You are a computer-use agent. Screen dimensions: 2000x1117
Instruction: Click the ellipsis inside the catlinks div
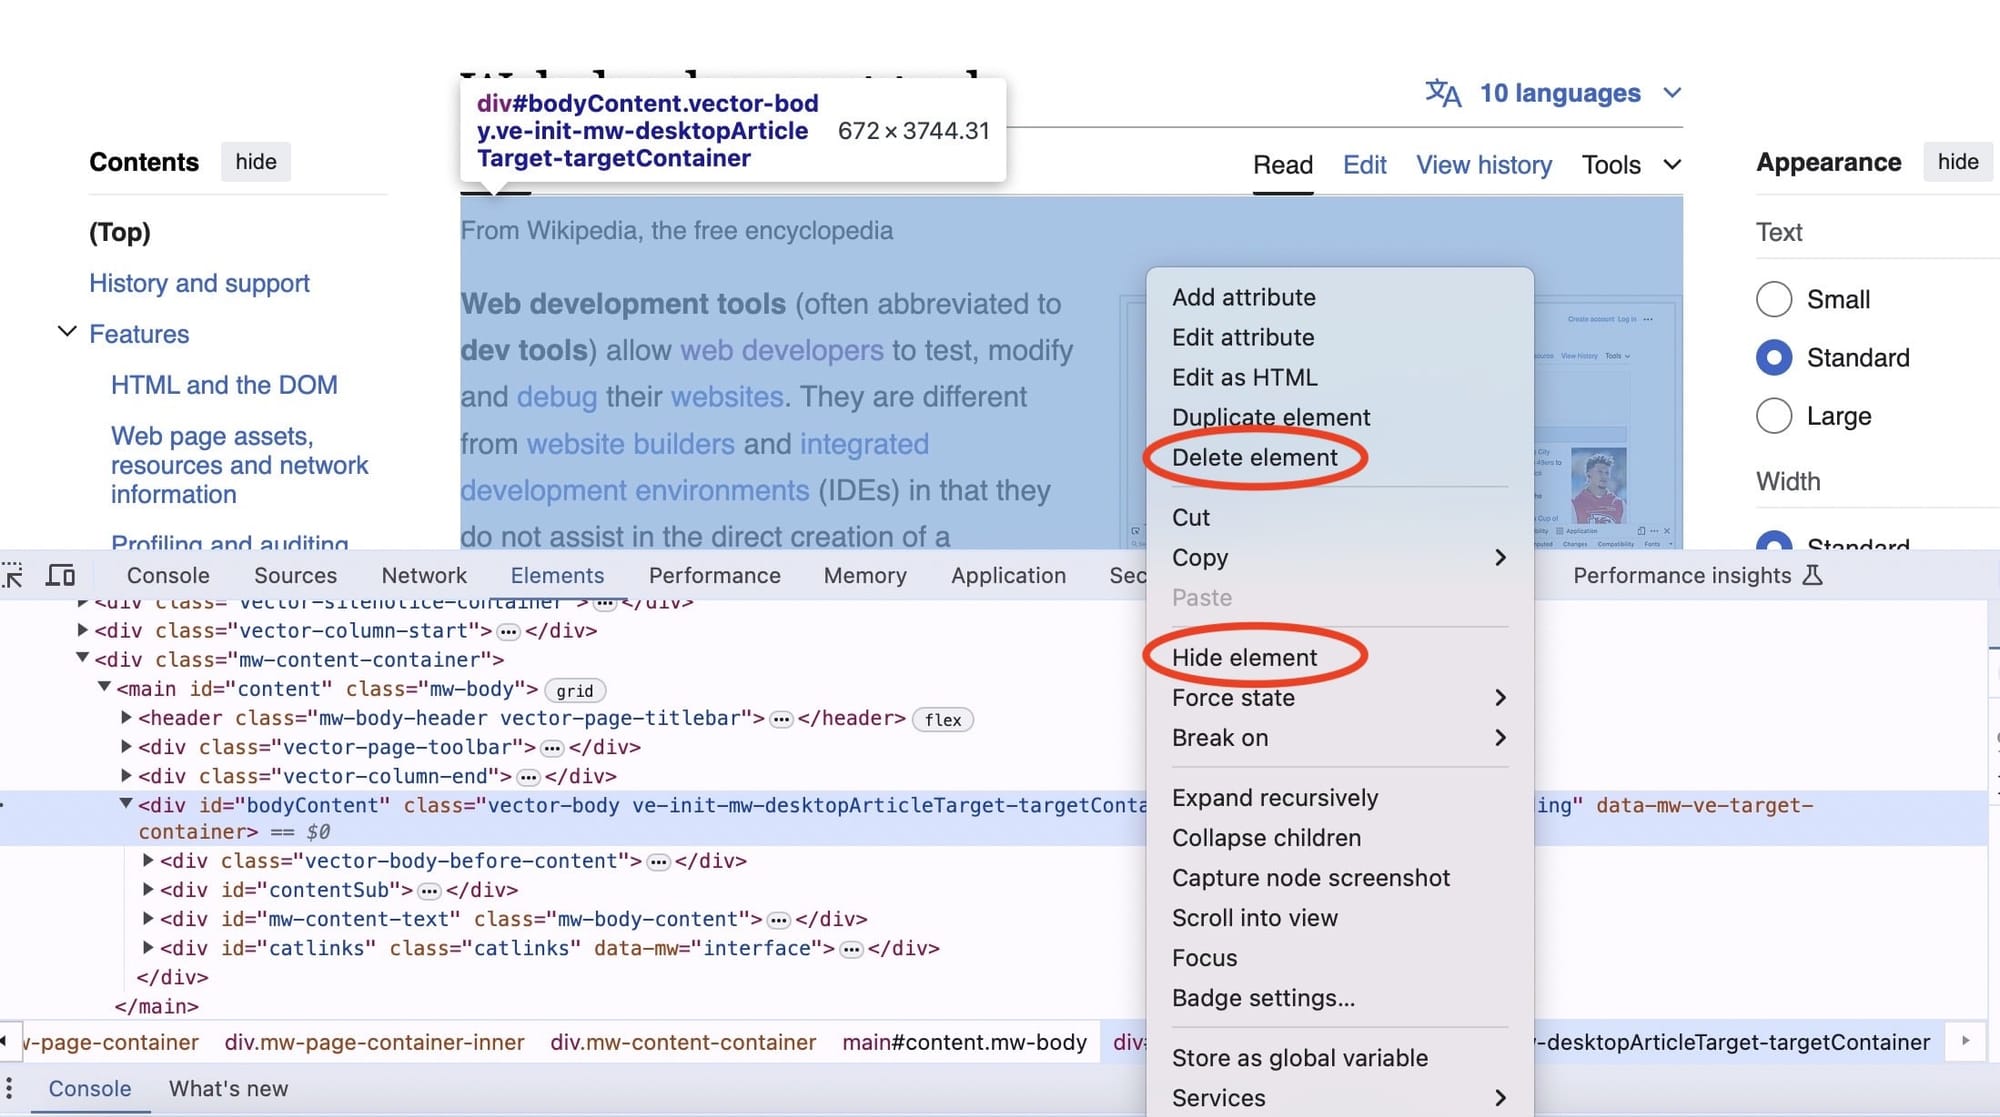coord(852,948)
